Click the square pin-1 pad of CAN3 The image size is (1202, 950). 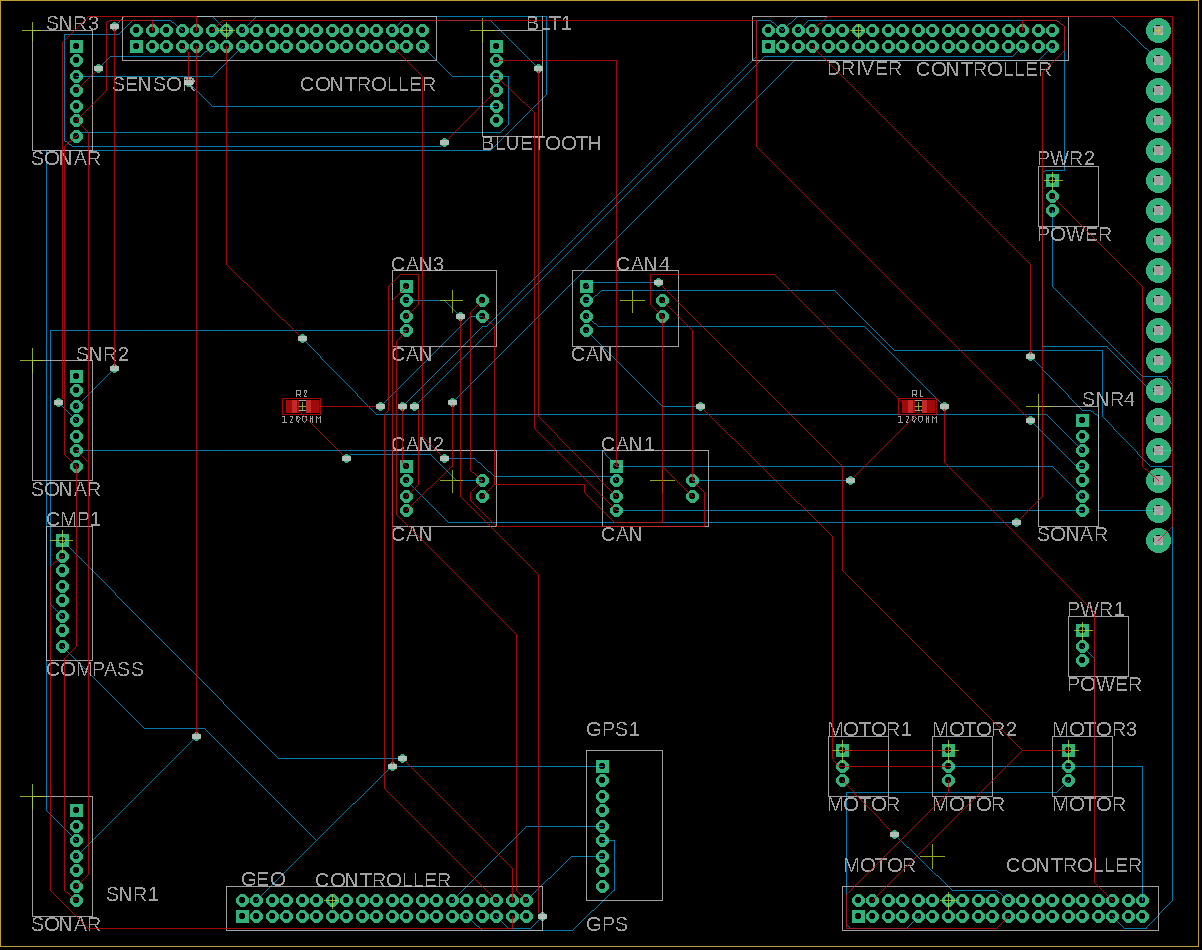click(407, 286)
